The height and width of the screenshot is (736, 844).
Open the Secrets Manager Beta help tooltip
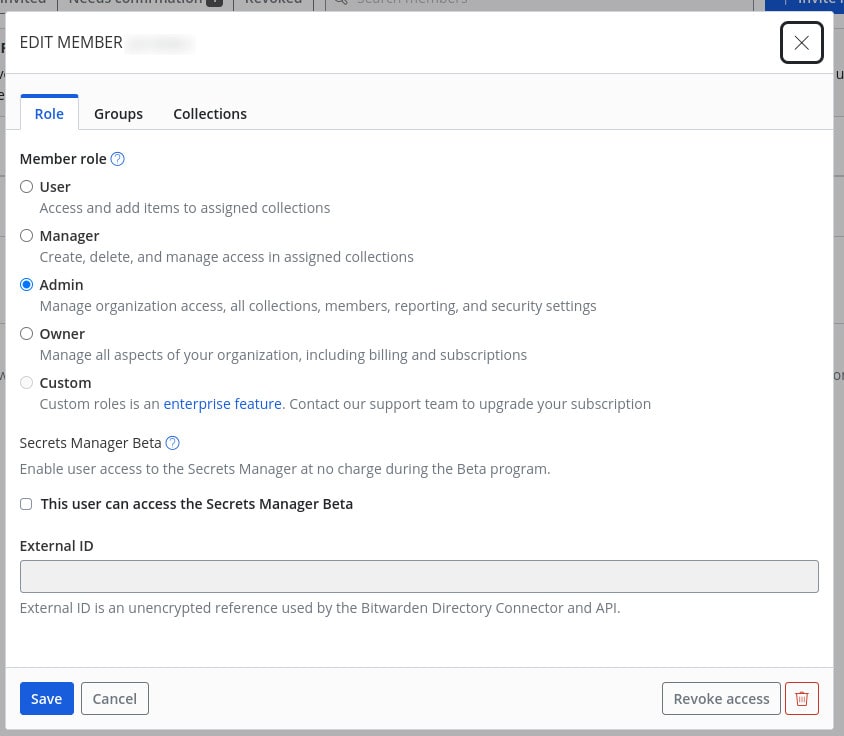pyautogui.click(x=172, y=442)
